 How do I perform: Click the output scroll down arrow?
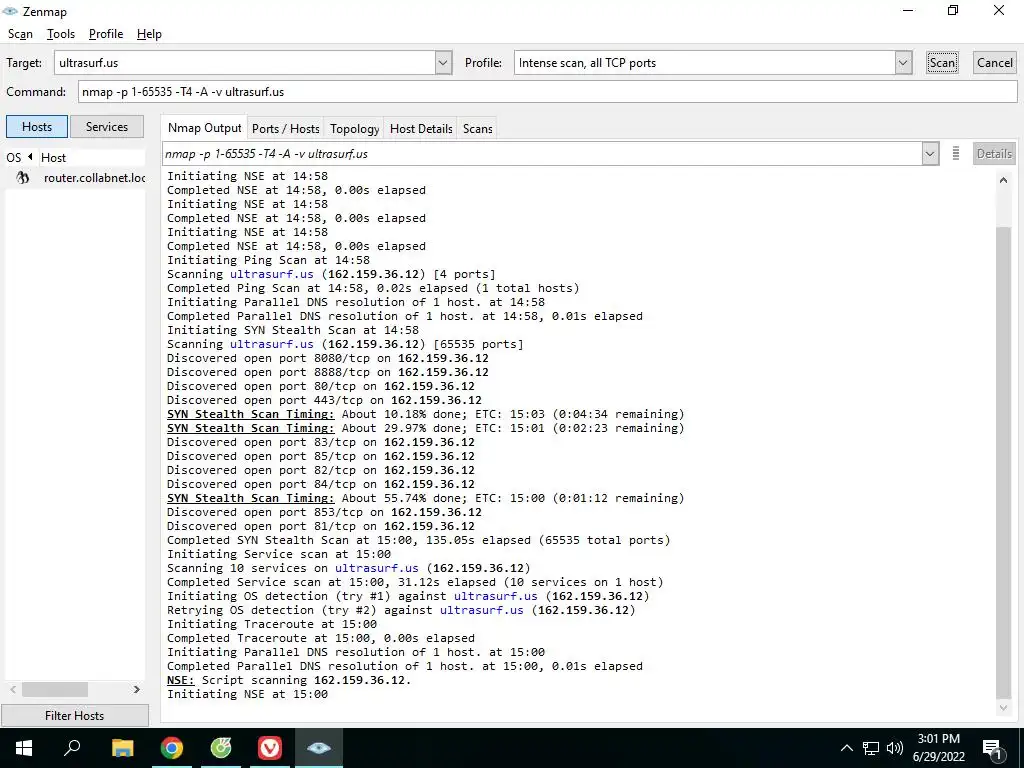[1003, 708]
